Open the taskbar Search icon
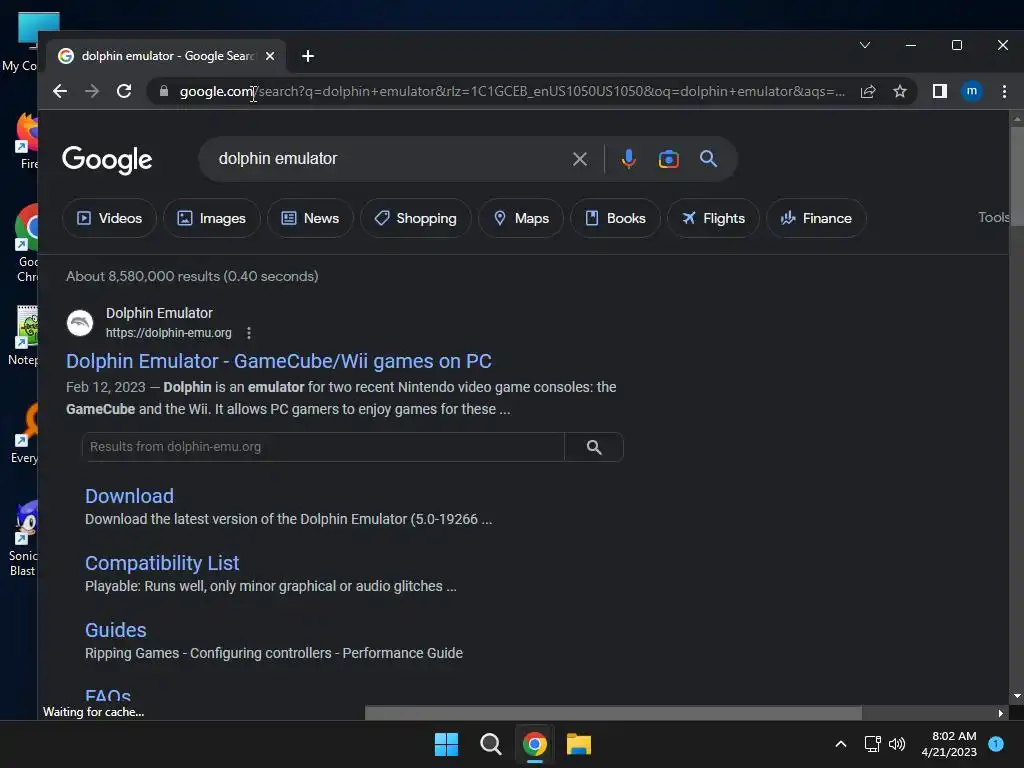 490,744
